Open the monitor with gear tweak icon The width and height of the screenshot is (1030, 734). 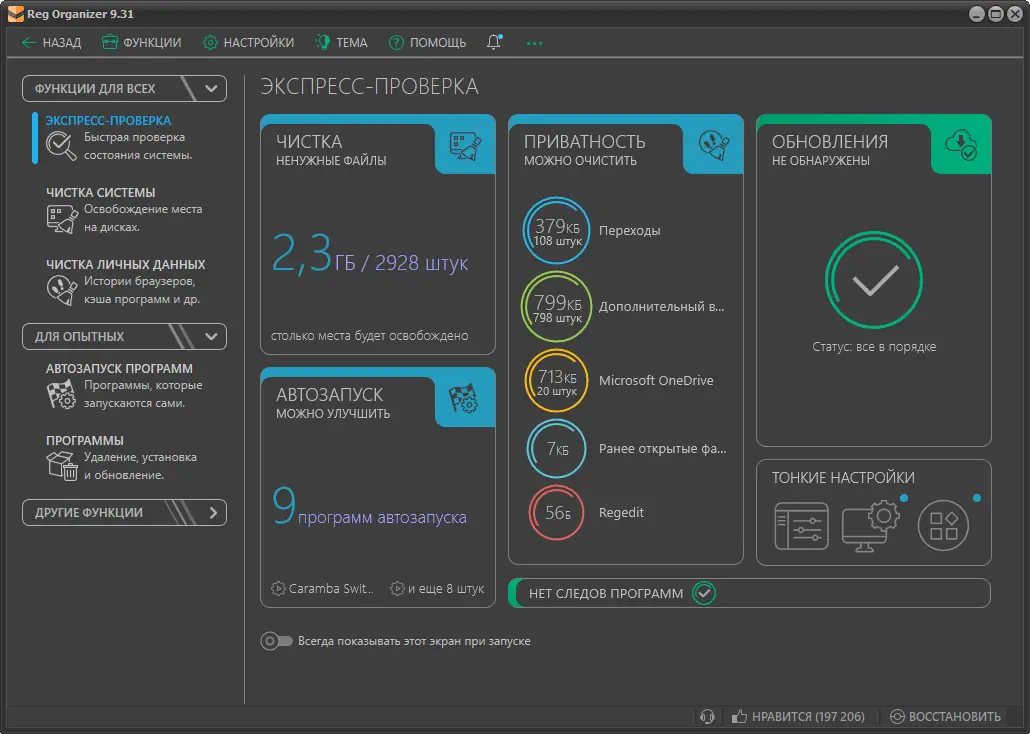coord(872,526)
